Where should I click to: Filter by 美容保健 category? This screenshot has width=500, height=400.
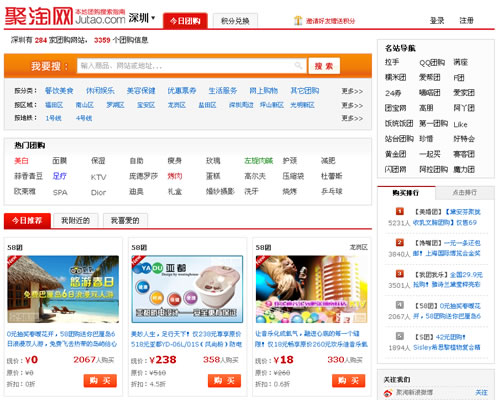[x=141, y=91]
